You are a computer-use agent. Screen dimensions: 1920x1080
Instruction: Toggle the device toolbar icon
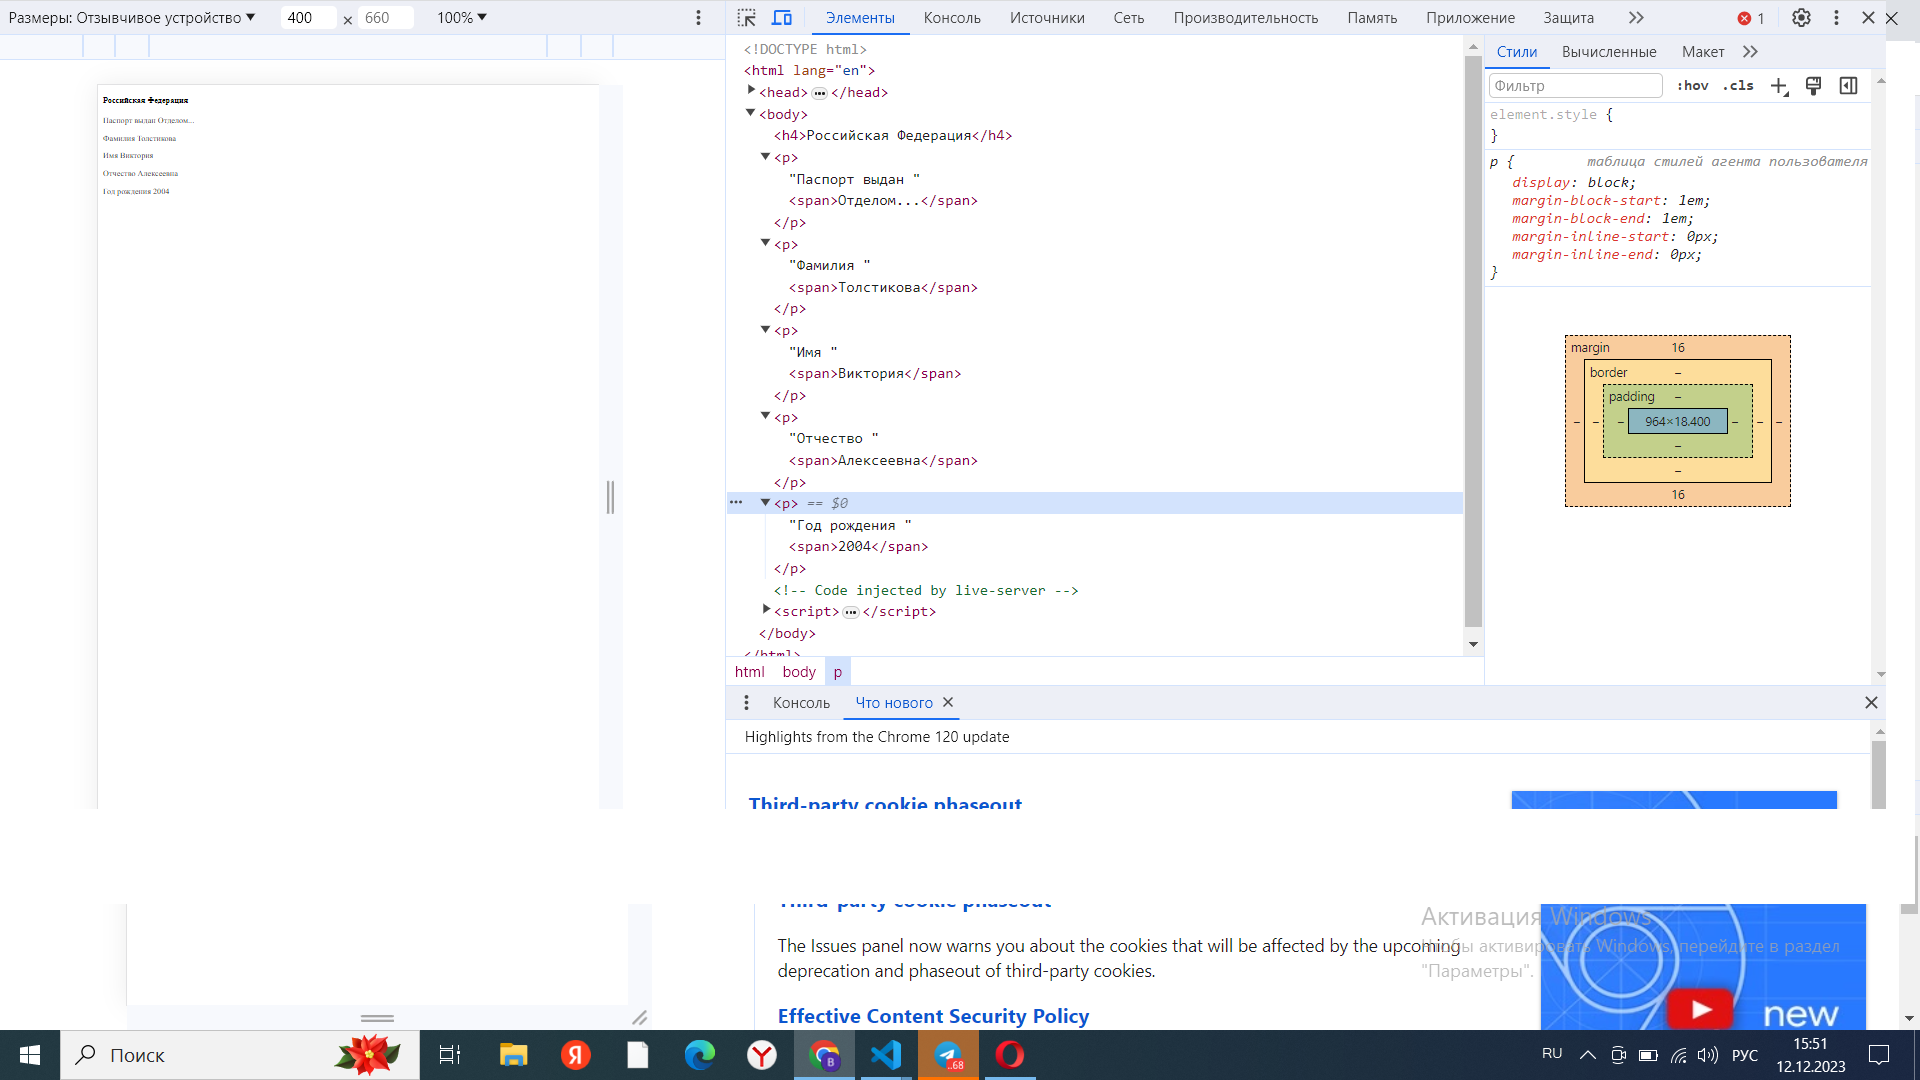tap(782, 18)
